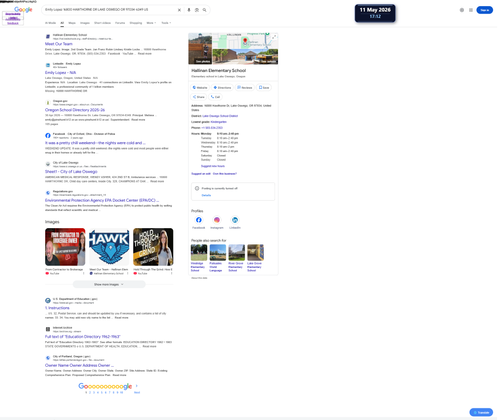The image size is (500, 420).
Task: Click the U.S. Department of Education favicon
Action: (48, 301)
